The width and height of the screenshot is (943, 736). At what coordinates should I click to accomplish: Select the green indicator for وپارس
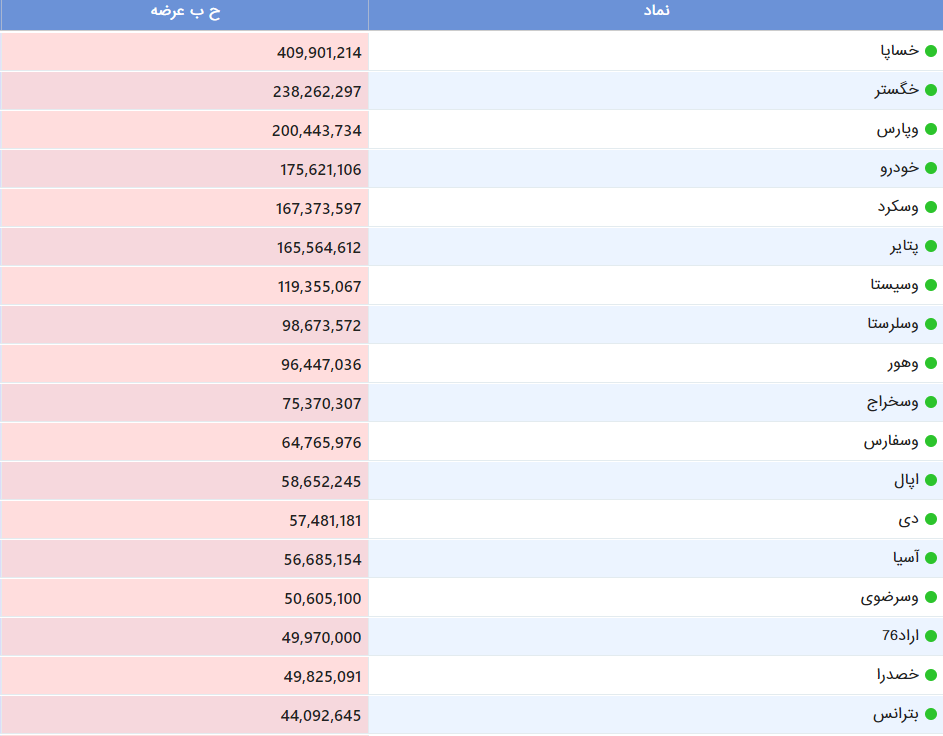click(930, 129)
